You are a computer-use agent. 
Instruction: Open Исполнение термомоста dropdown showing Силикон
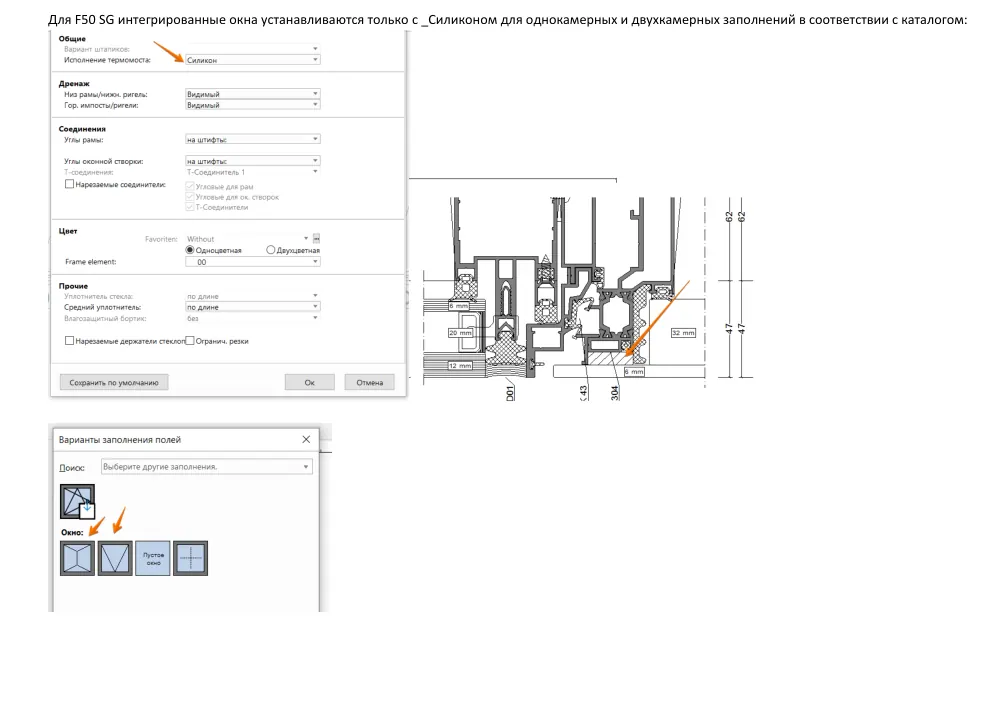coord(253,60)
